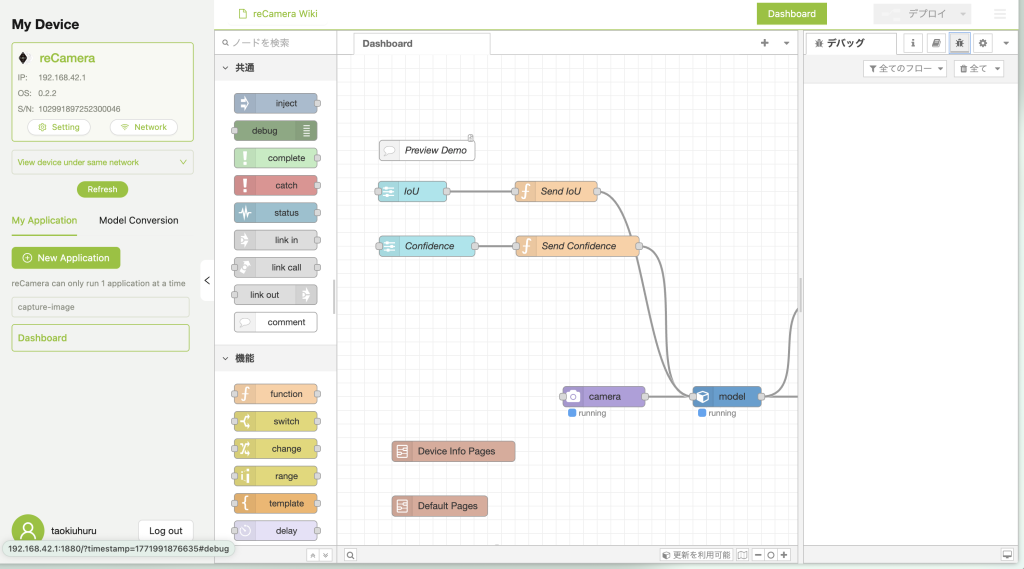Select the デバッグ sidebar tab
The image size is (1024, 569).
coord(848,43)
